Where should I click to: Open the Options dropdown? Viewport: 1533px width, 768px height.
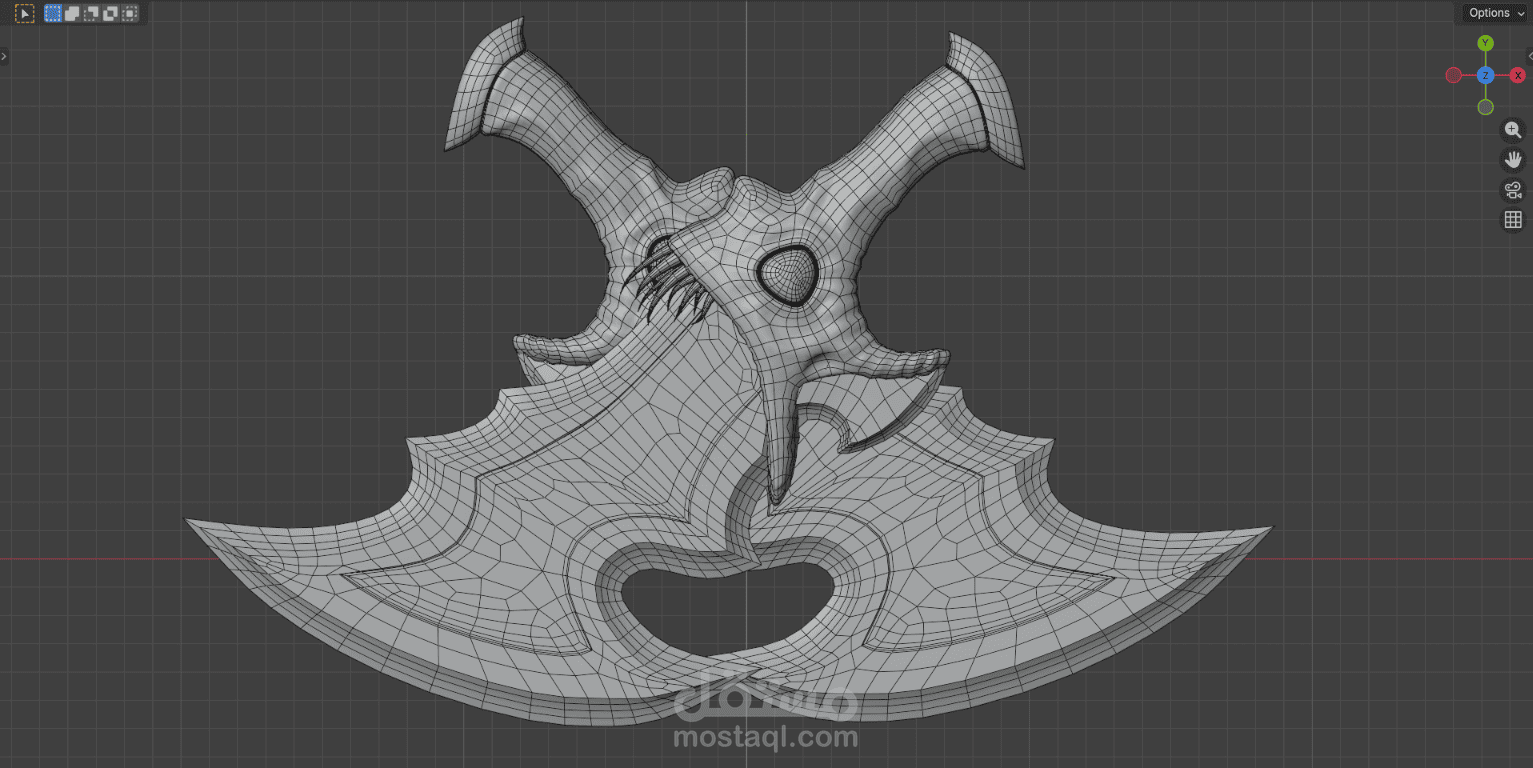(x=1495, y=13)
